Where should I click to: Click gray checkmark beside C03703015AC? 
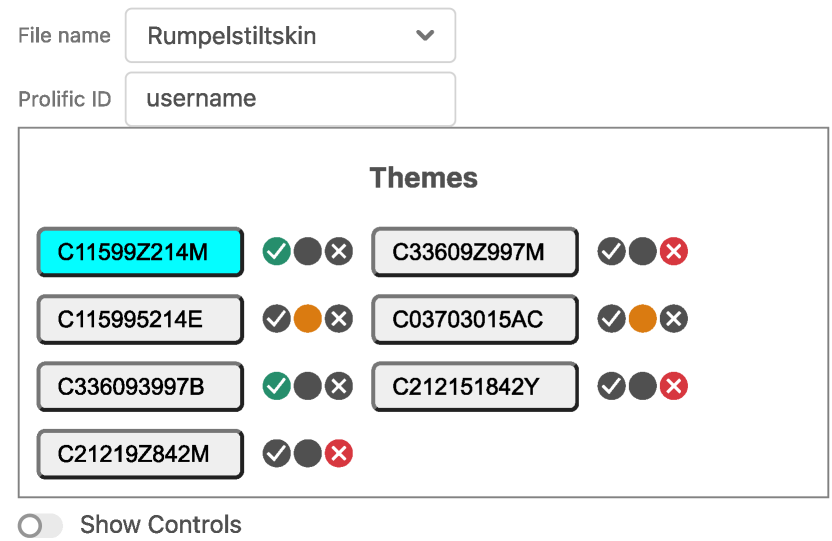point(611,319)
